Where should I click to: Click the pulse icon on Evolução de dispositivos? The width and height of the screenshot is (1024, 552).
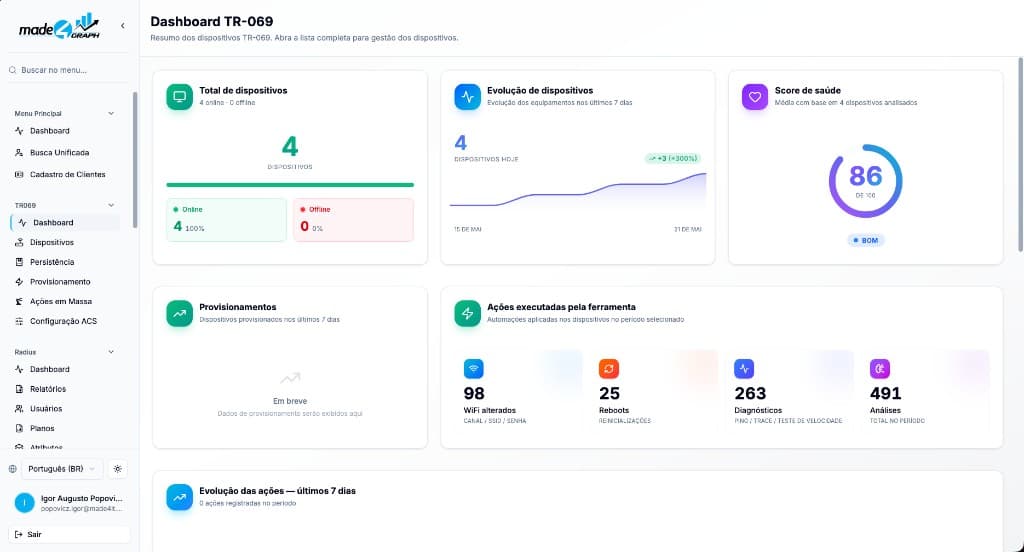click(x=468, y=97)
